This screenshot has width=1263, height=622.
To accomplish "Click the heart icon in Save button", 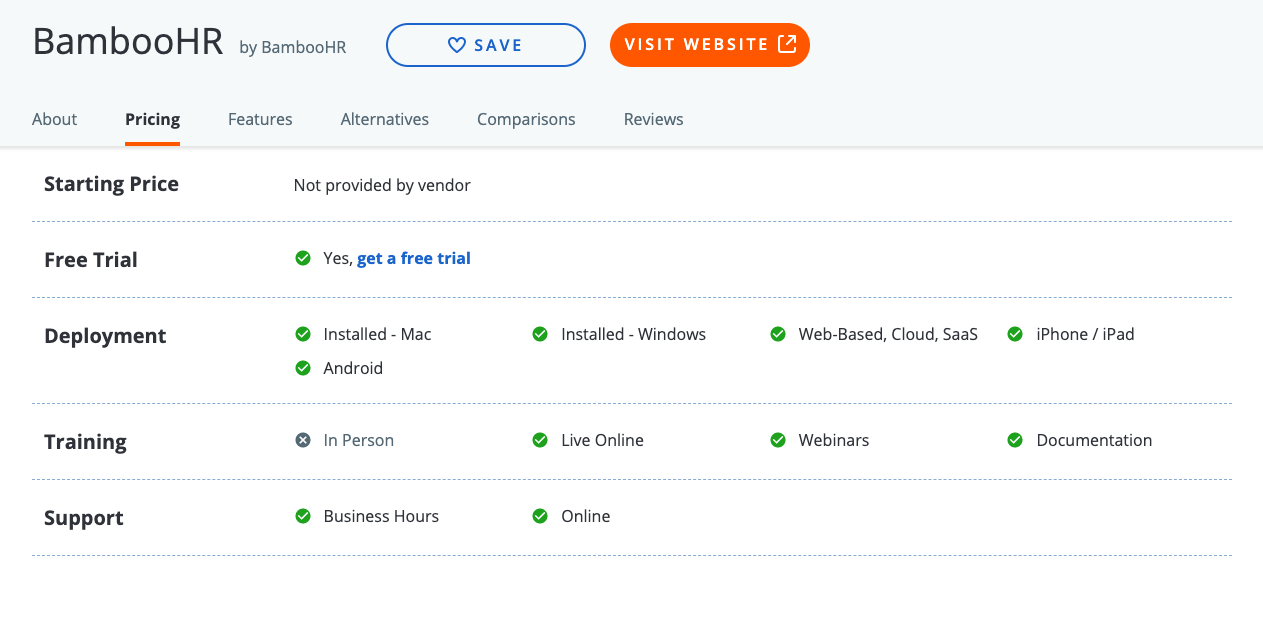I will coord(457,45).
